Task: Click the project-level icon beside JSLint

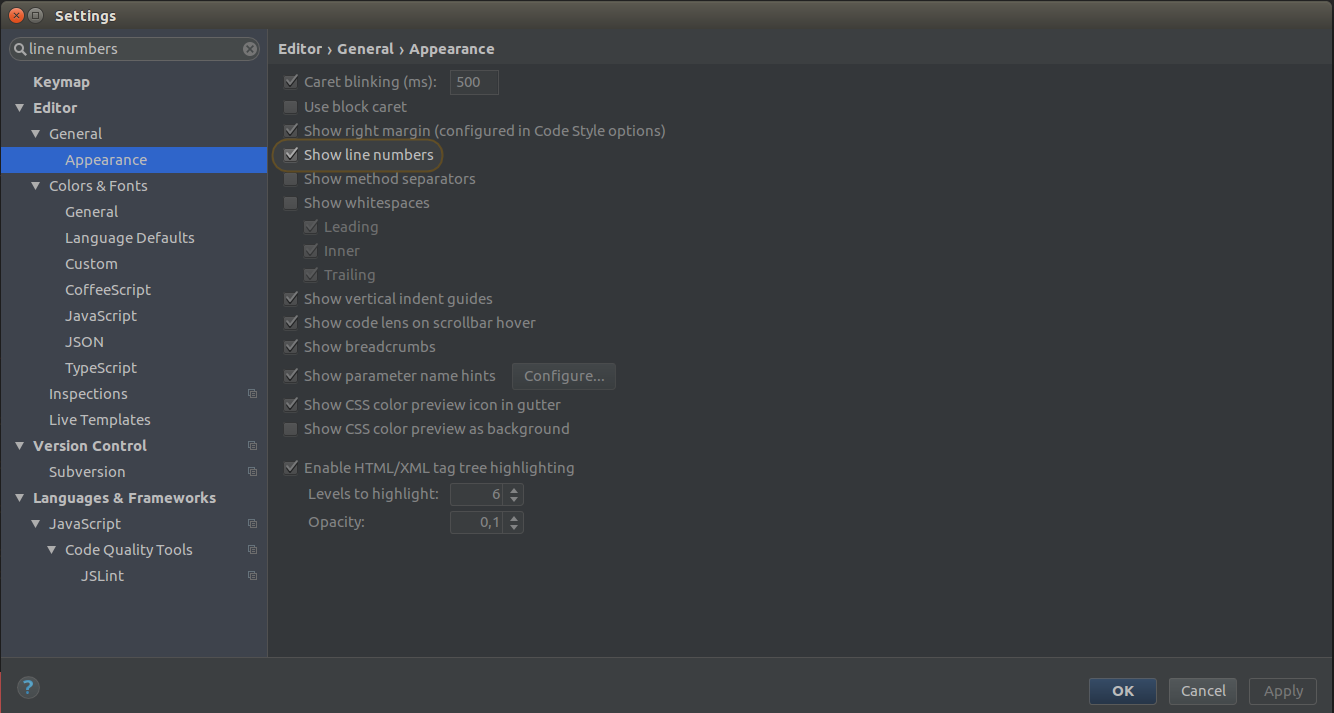Action: [x=252, y=576]
